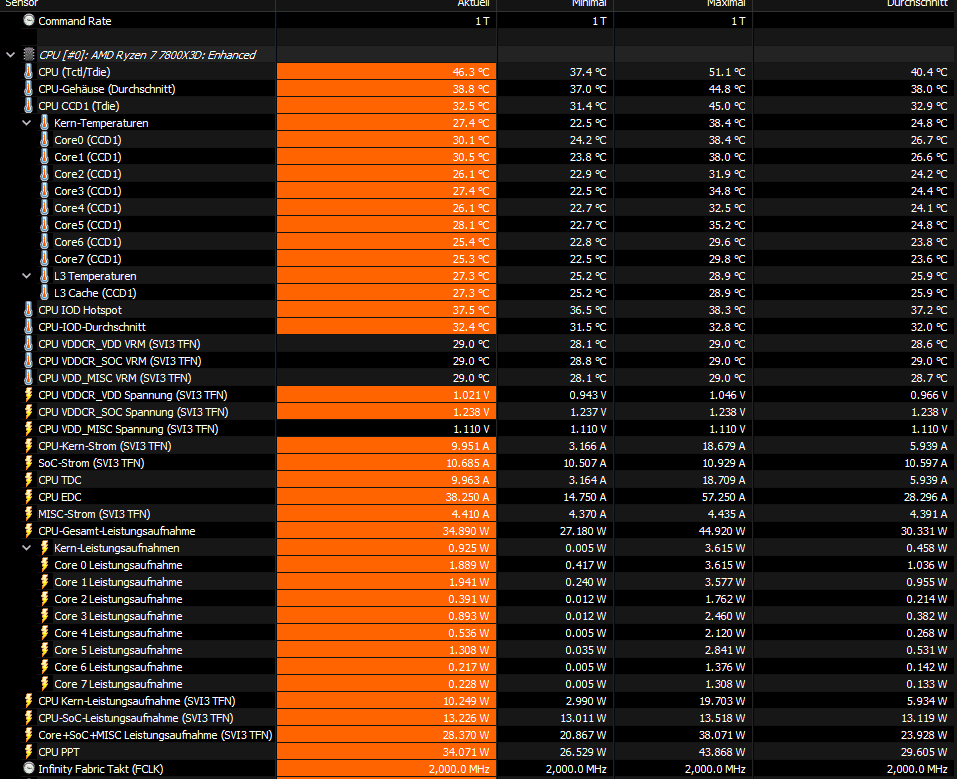Click average value 10.597 A of SoC-Strom
957x779 pixels.
[926, 463]
